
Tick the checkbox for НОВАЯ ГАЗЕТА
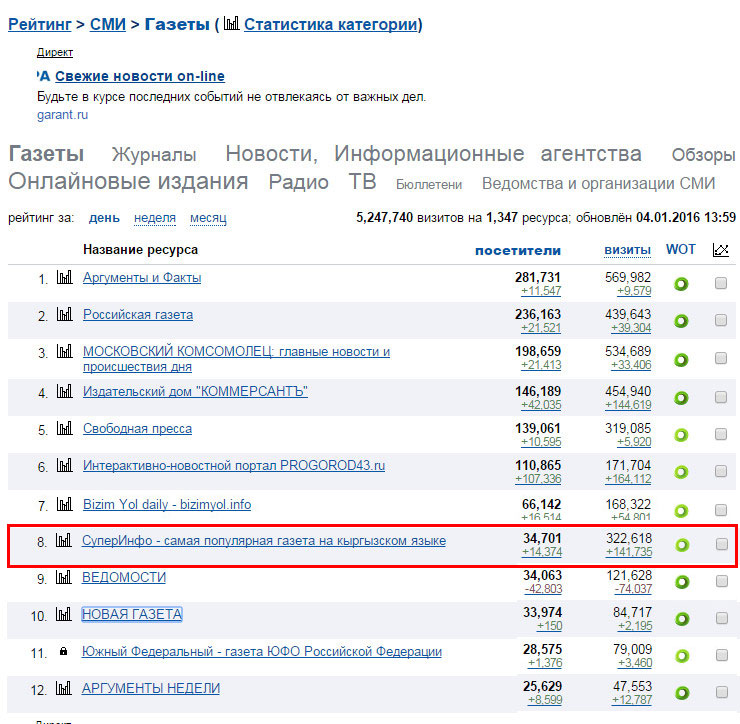[x=722, y=618]
